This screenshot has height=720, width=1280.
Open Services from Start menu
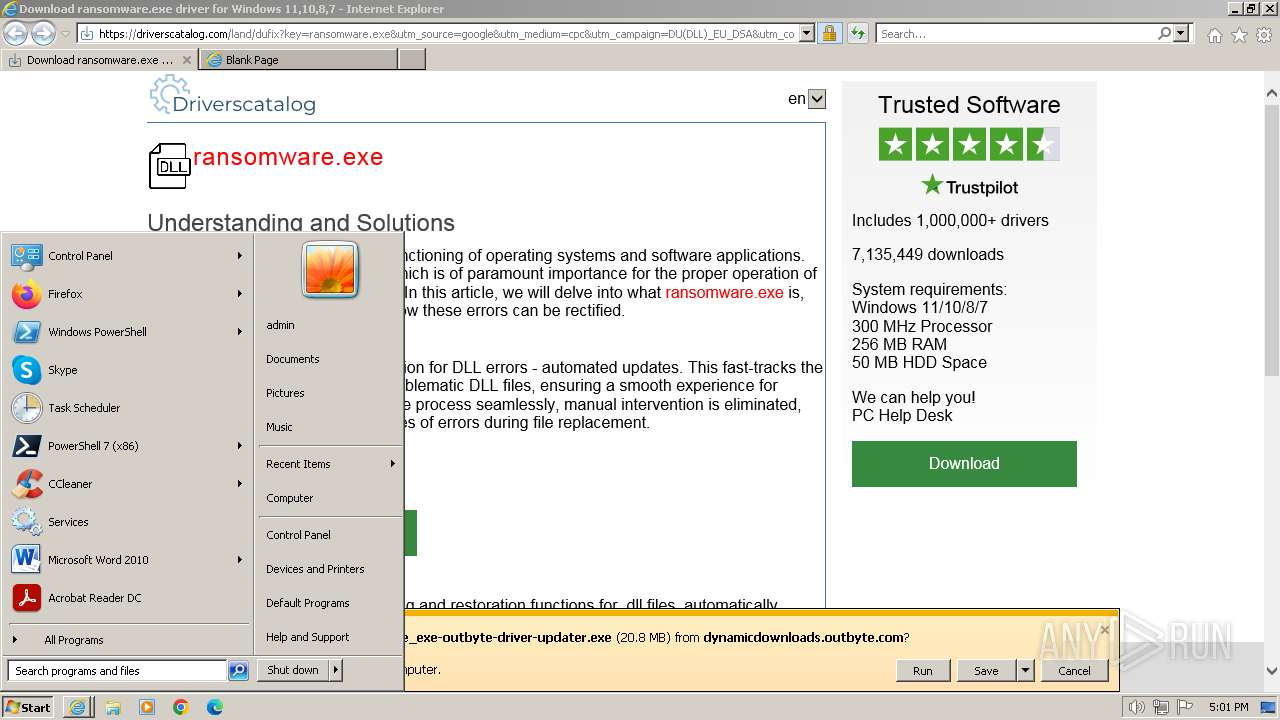27,522
